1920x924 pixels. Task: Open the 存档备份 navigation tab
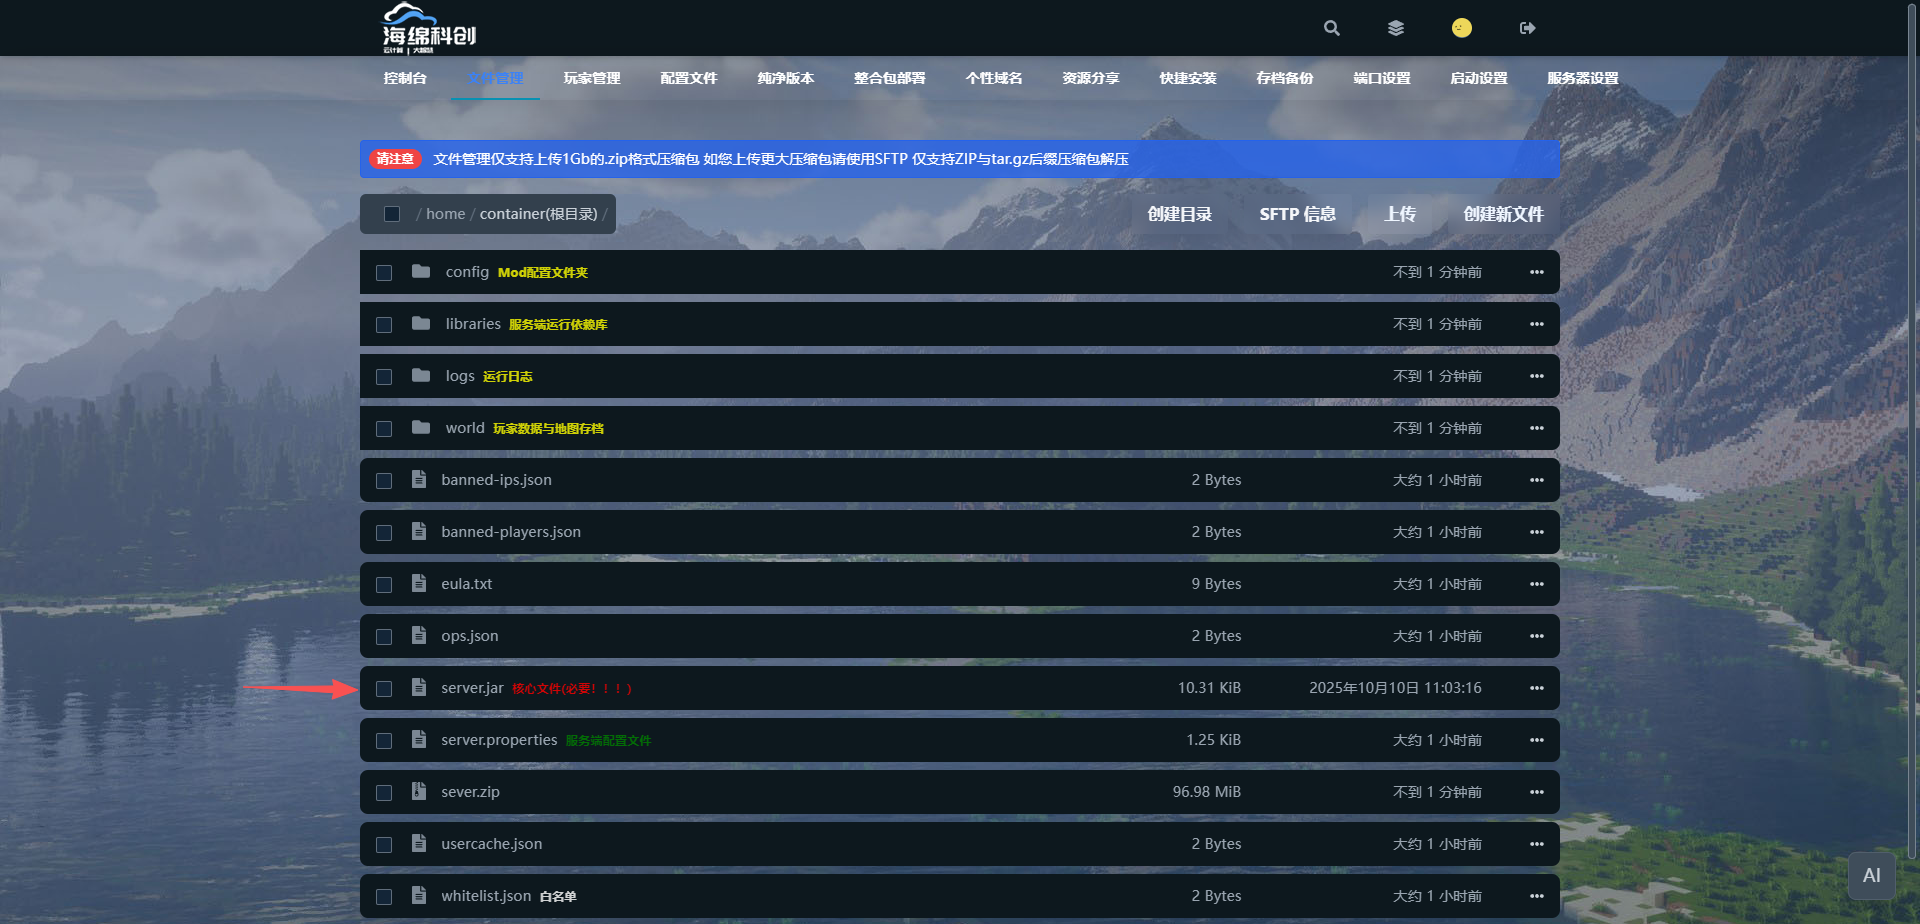pos(1284,78)
